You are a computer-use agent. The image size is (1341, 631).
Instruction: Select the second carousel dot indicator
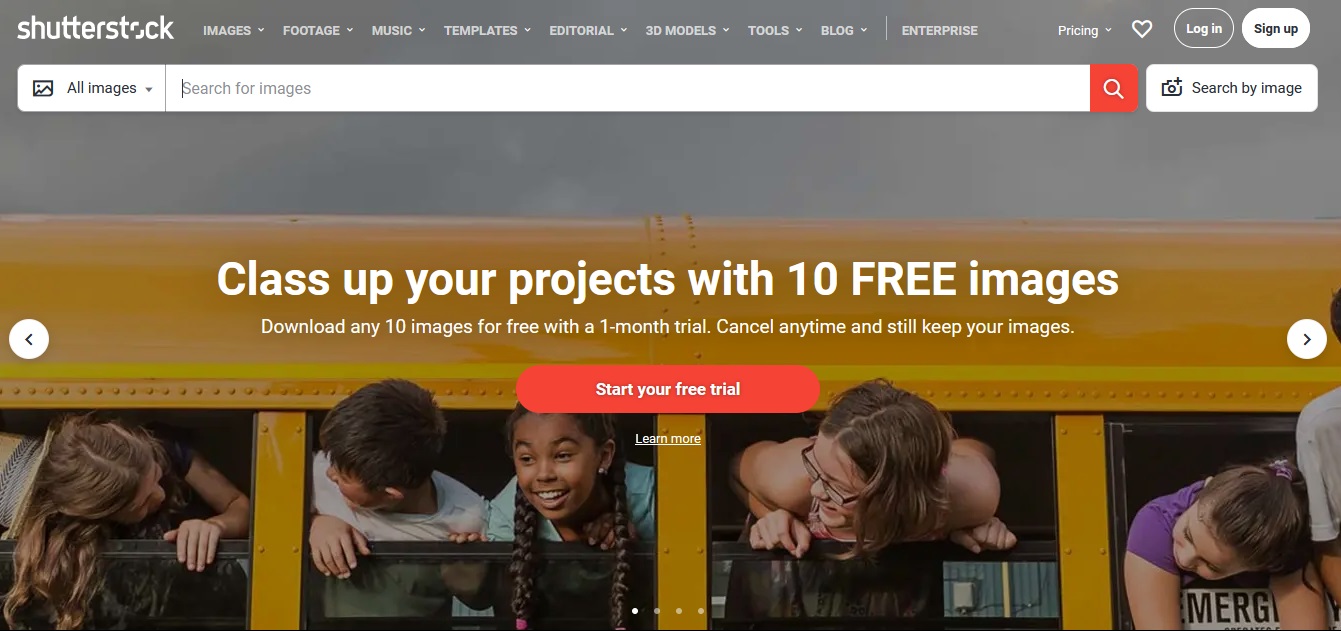pyautogui.click(x=657, y=610)
